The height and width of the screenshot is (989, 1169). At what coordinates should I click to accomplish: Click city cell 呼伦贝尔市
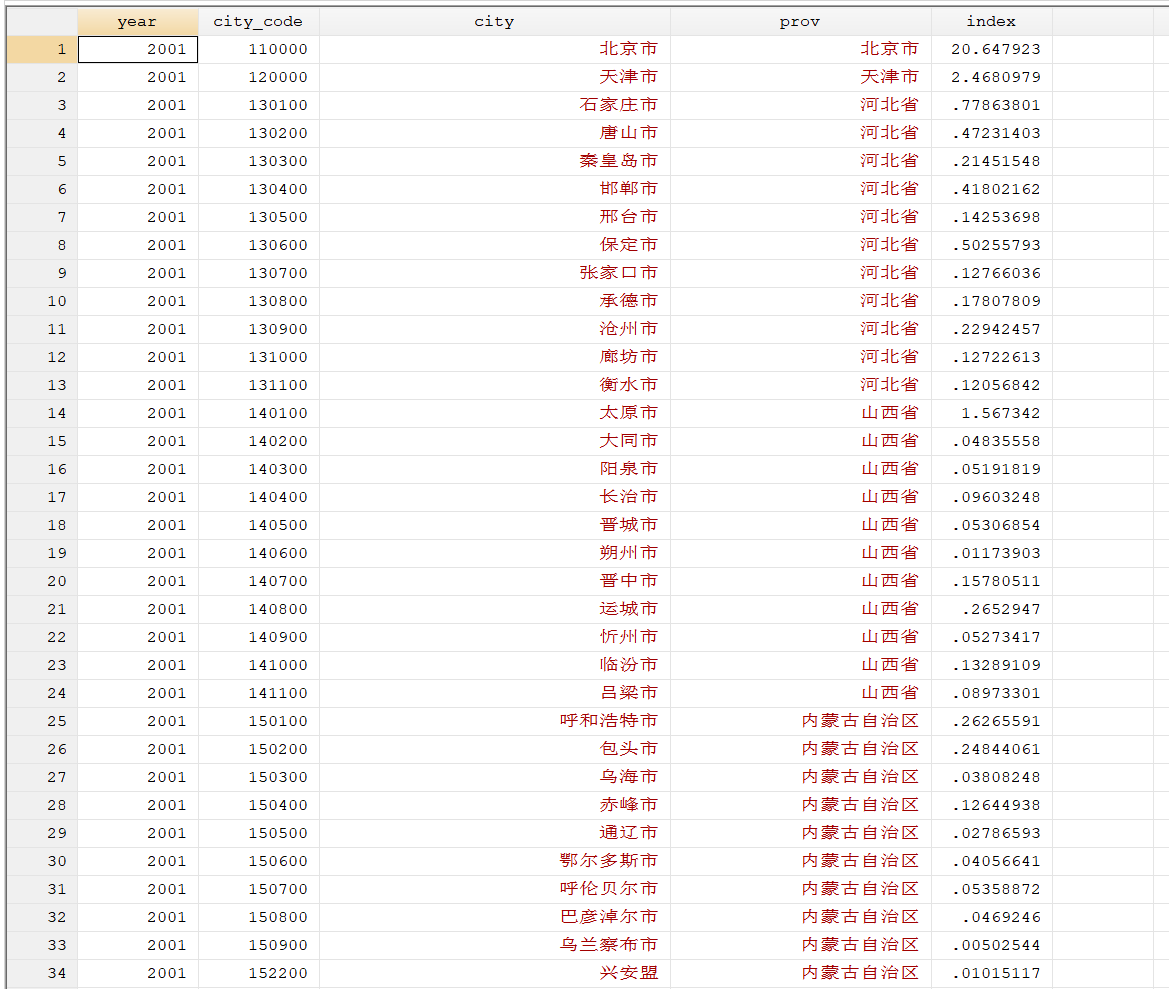tap(494, 889)
